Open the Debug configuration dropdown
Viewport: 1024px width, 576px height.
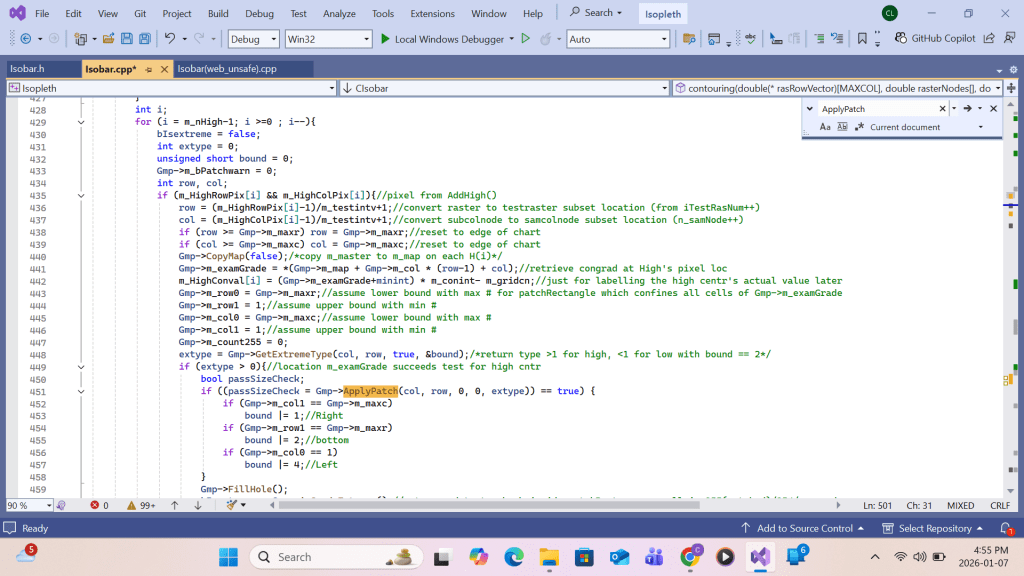click(x=253, y=39)
